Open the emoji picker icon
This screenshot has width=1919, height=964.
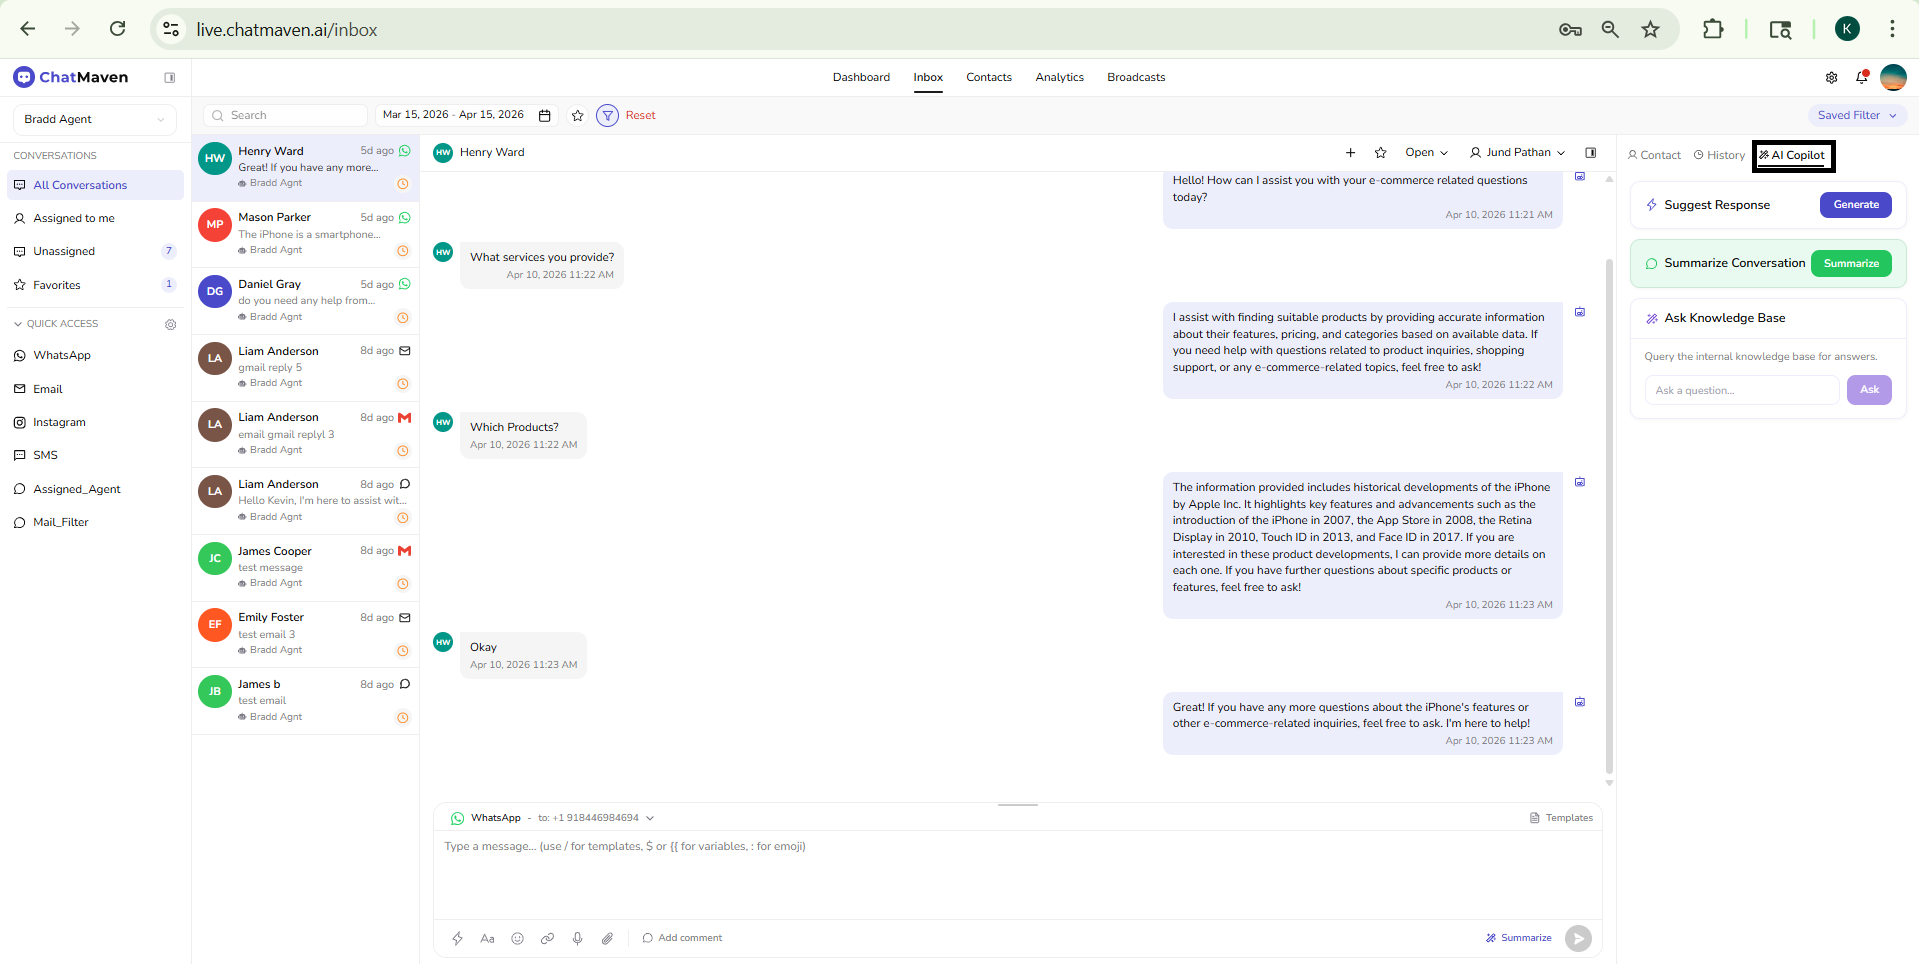517,938
